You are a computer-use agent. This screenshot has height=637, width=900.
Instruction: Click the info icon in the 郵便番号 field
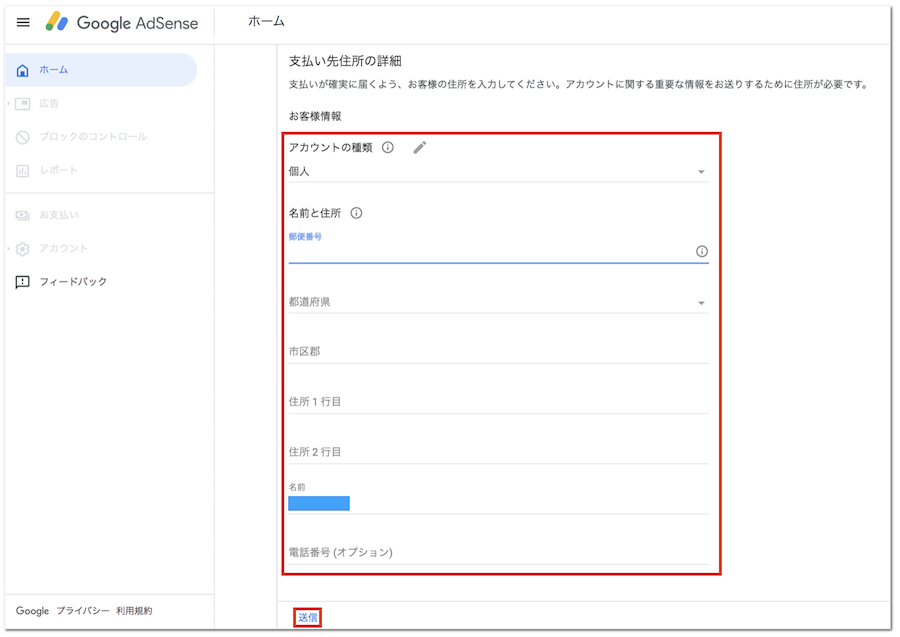click(x=701, y=252)
